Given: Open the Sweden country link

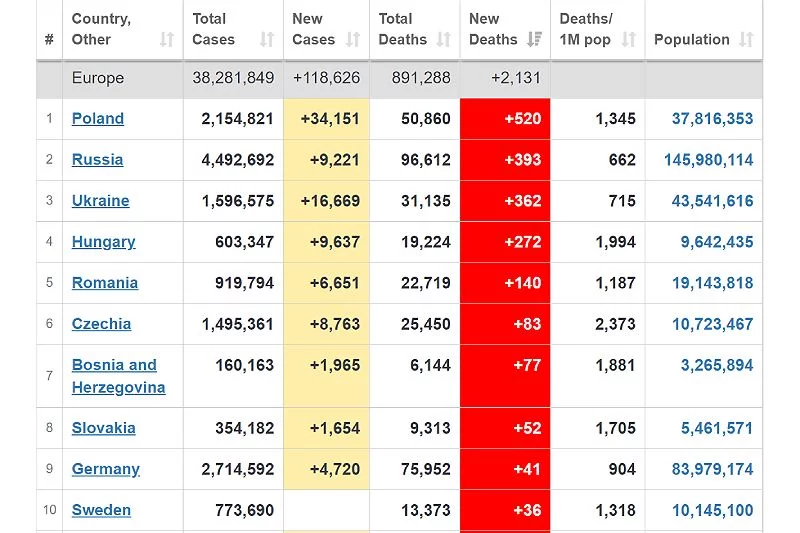Looking at the screenshot, I should [102, 510].
